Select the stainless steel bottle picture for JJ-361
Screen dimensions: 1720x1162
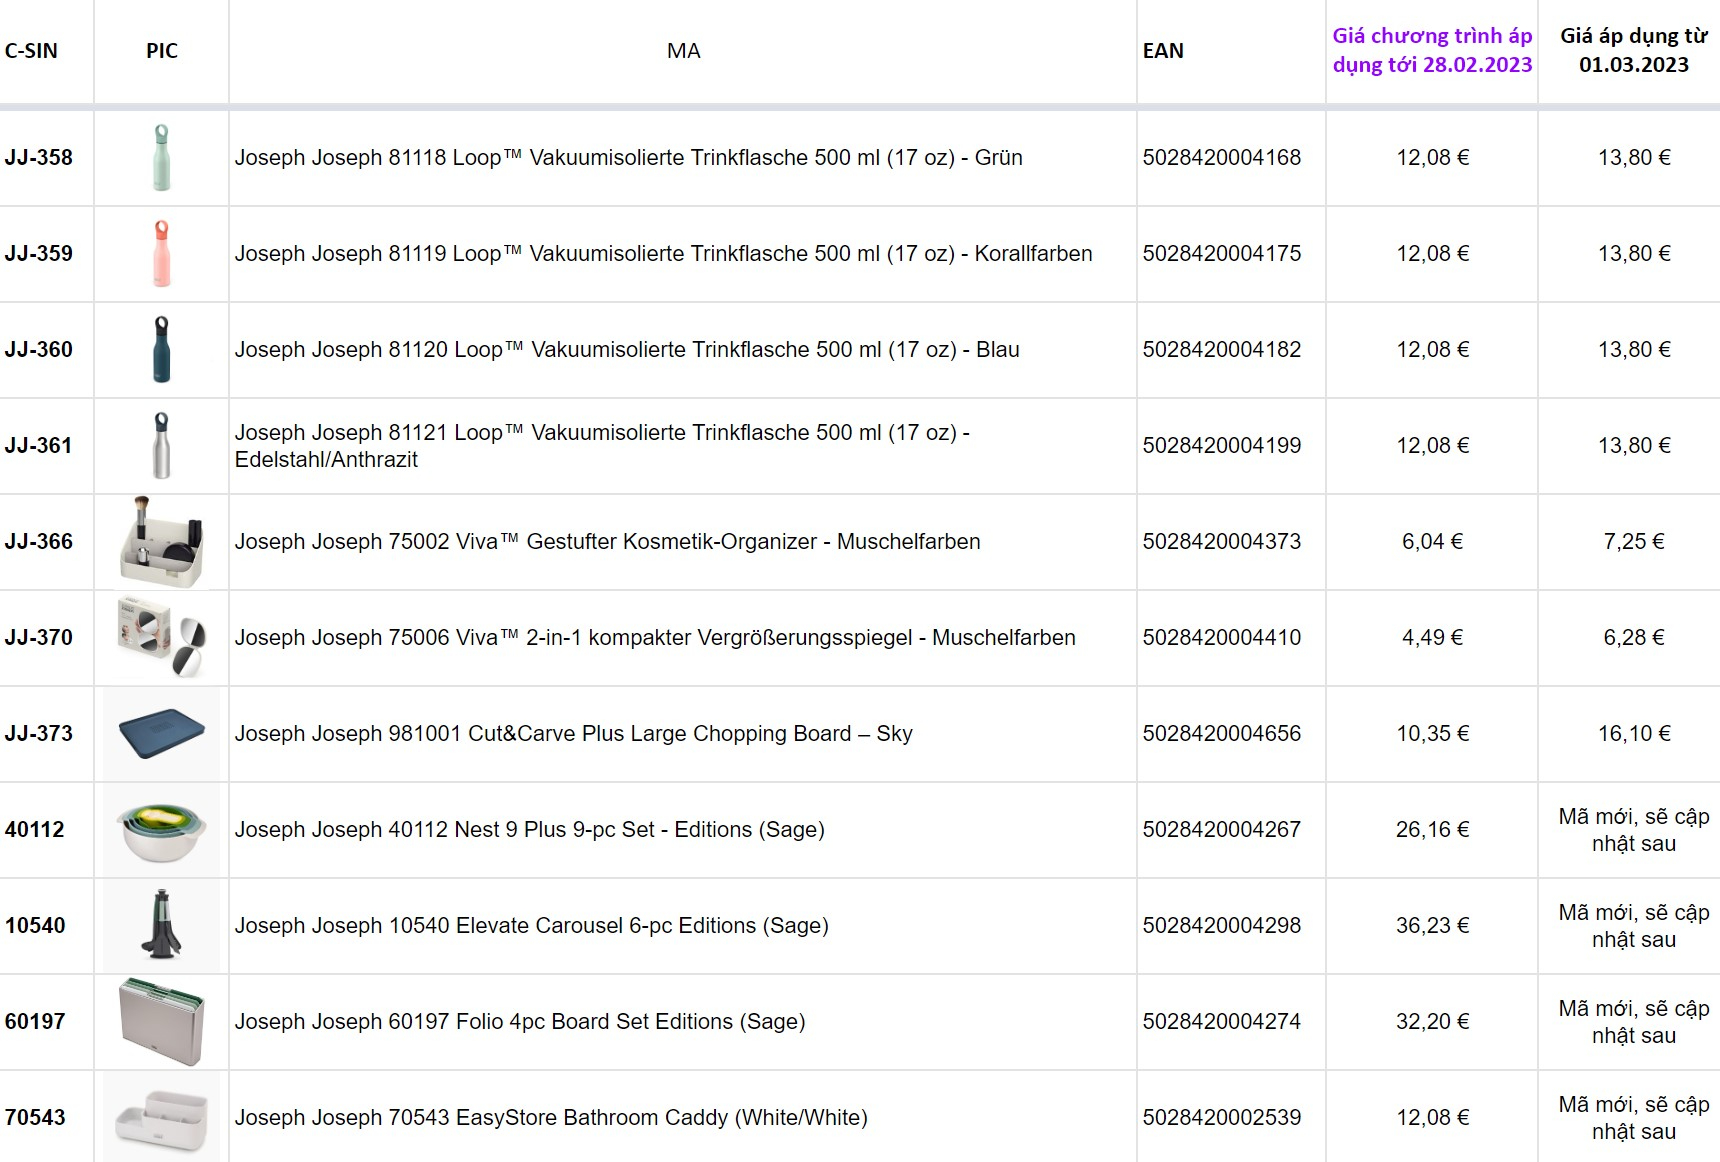click(x=161, y=445)
